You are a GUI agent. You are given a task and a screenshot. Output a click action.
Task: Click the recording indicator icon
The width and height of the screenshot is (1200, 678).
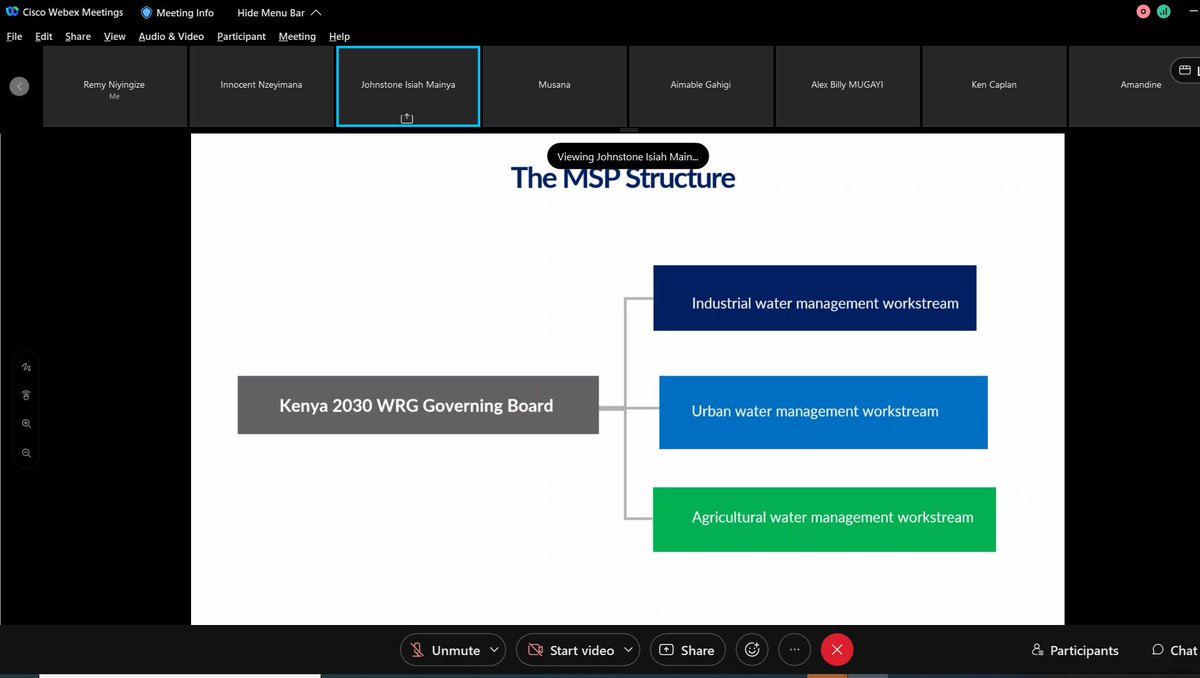pyautogui.click(x=1143, y=11)
